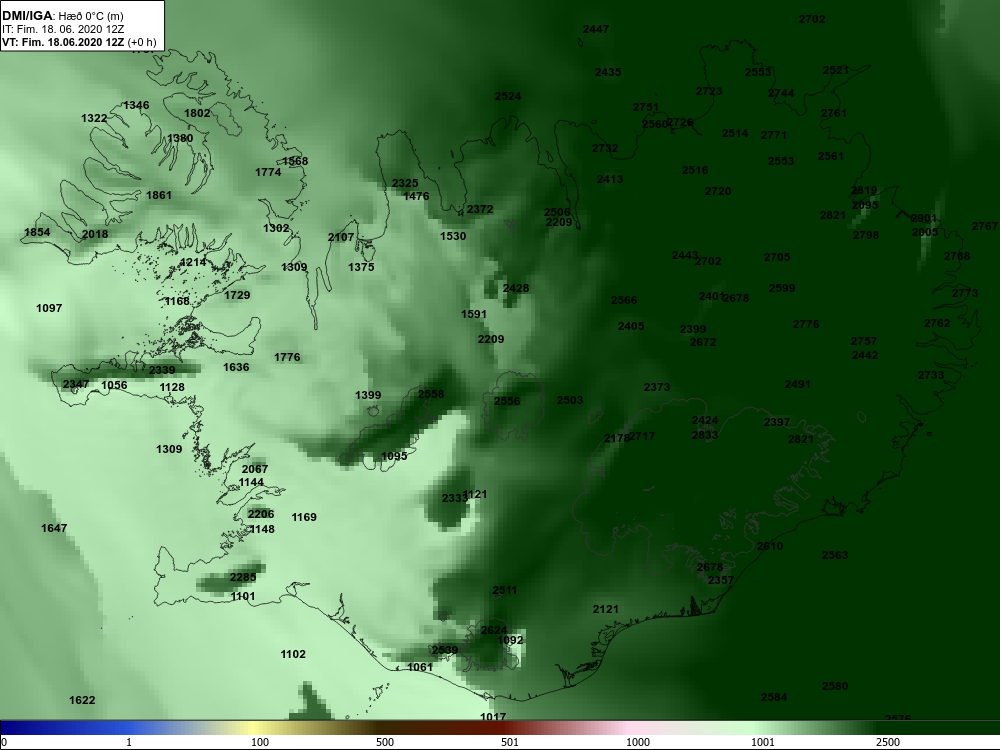Click the 1647 value in southwest sea

tap(54, 528)
